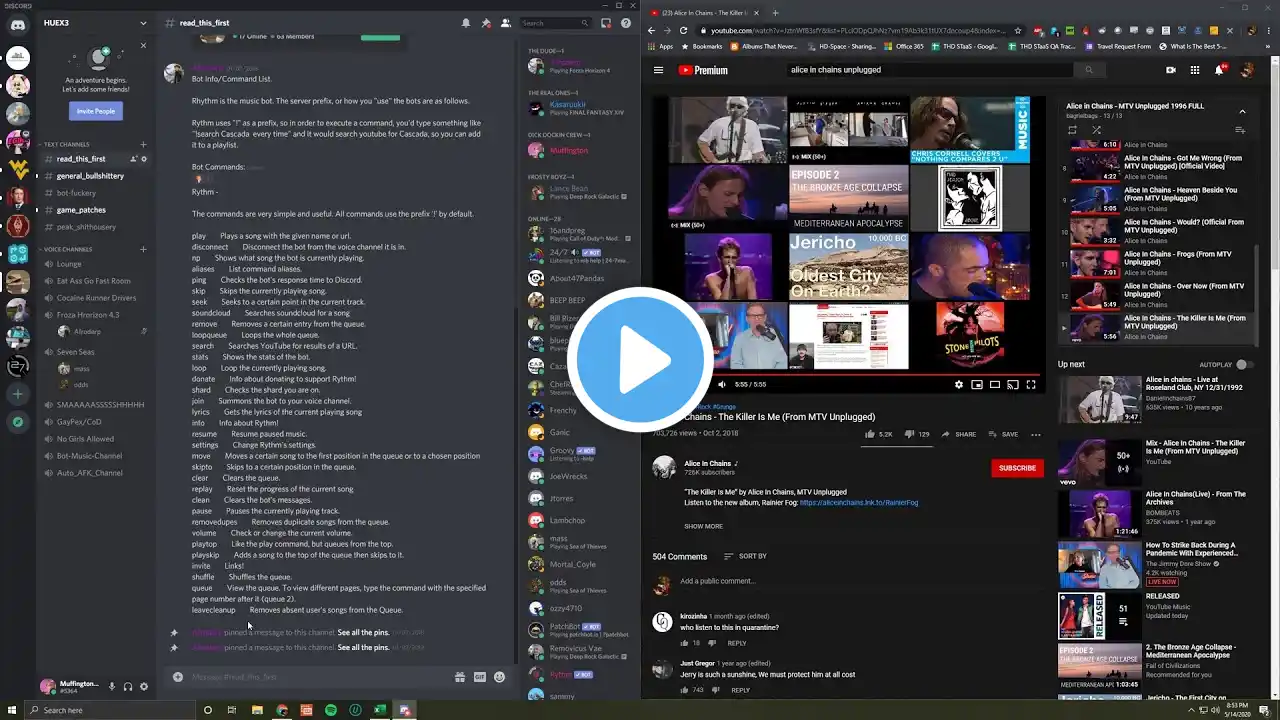This screenshot has height=720, width=1280.
Task: Create invite for read_this_first channel
Action: [133, 159]
